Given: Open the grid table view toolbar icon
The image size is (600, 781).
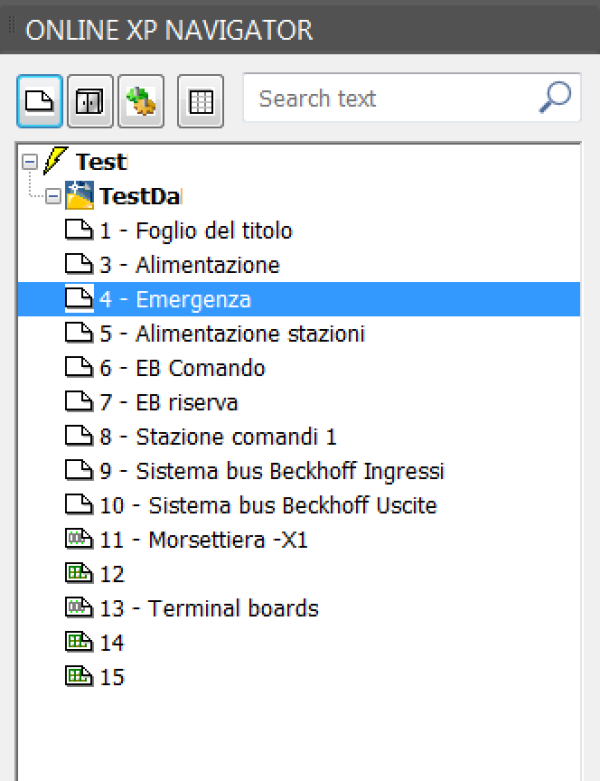Looking at the screenshot, I should [x=201, y=101].
